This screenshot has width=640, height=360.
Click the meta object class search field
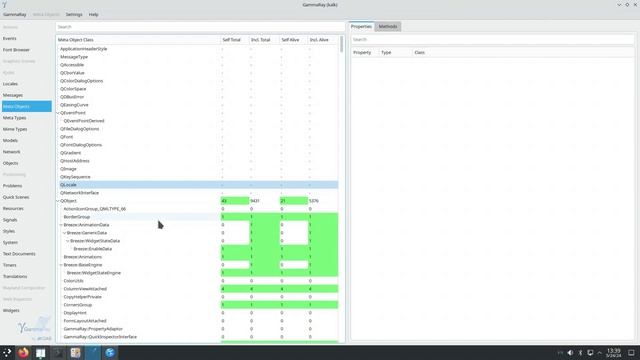[200, 27]
